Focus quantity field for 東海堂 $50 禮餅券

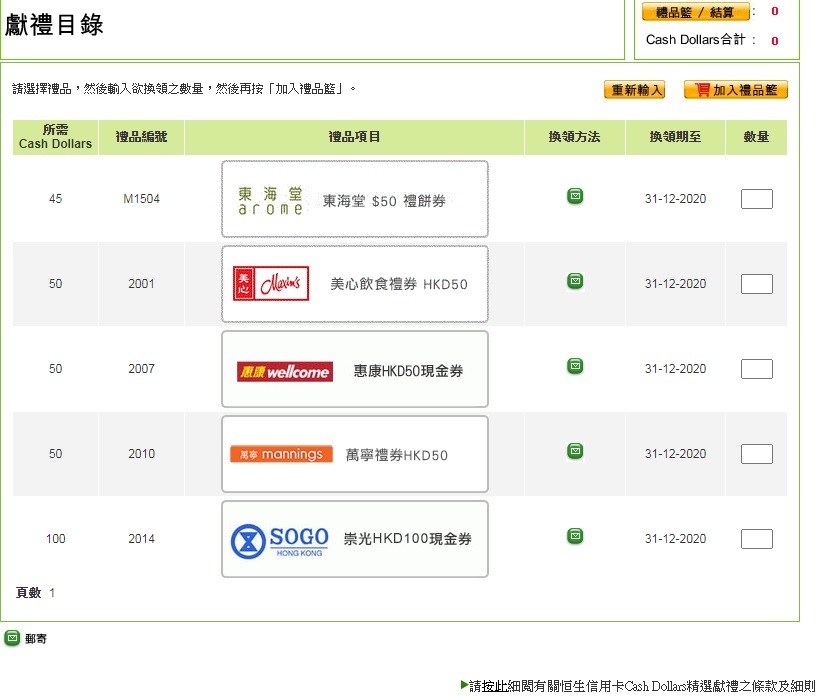click(x=756, y=199)
